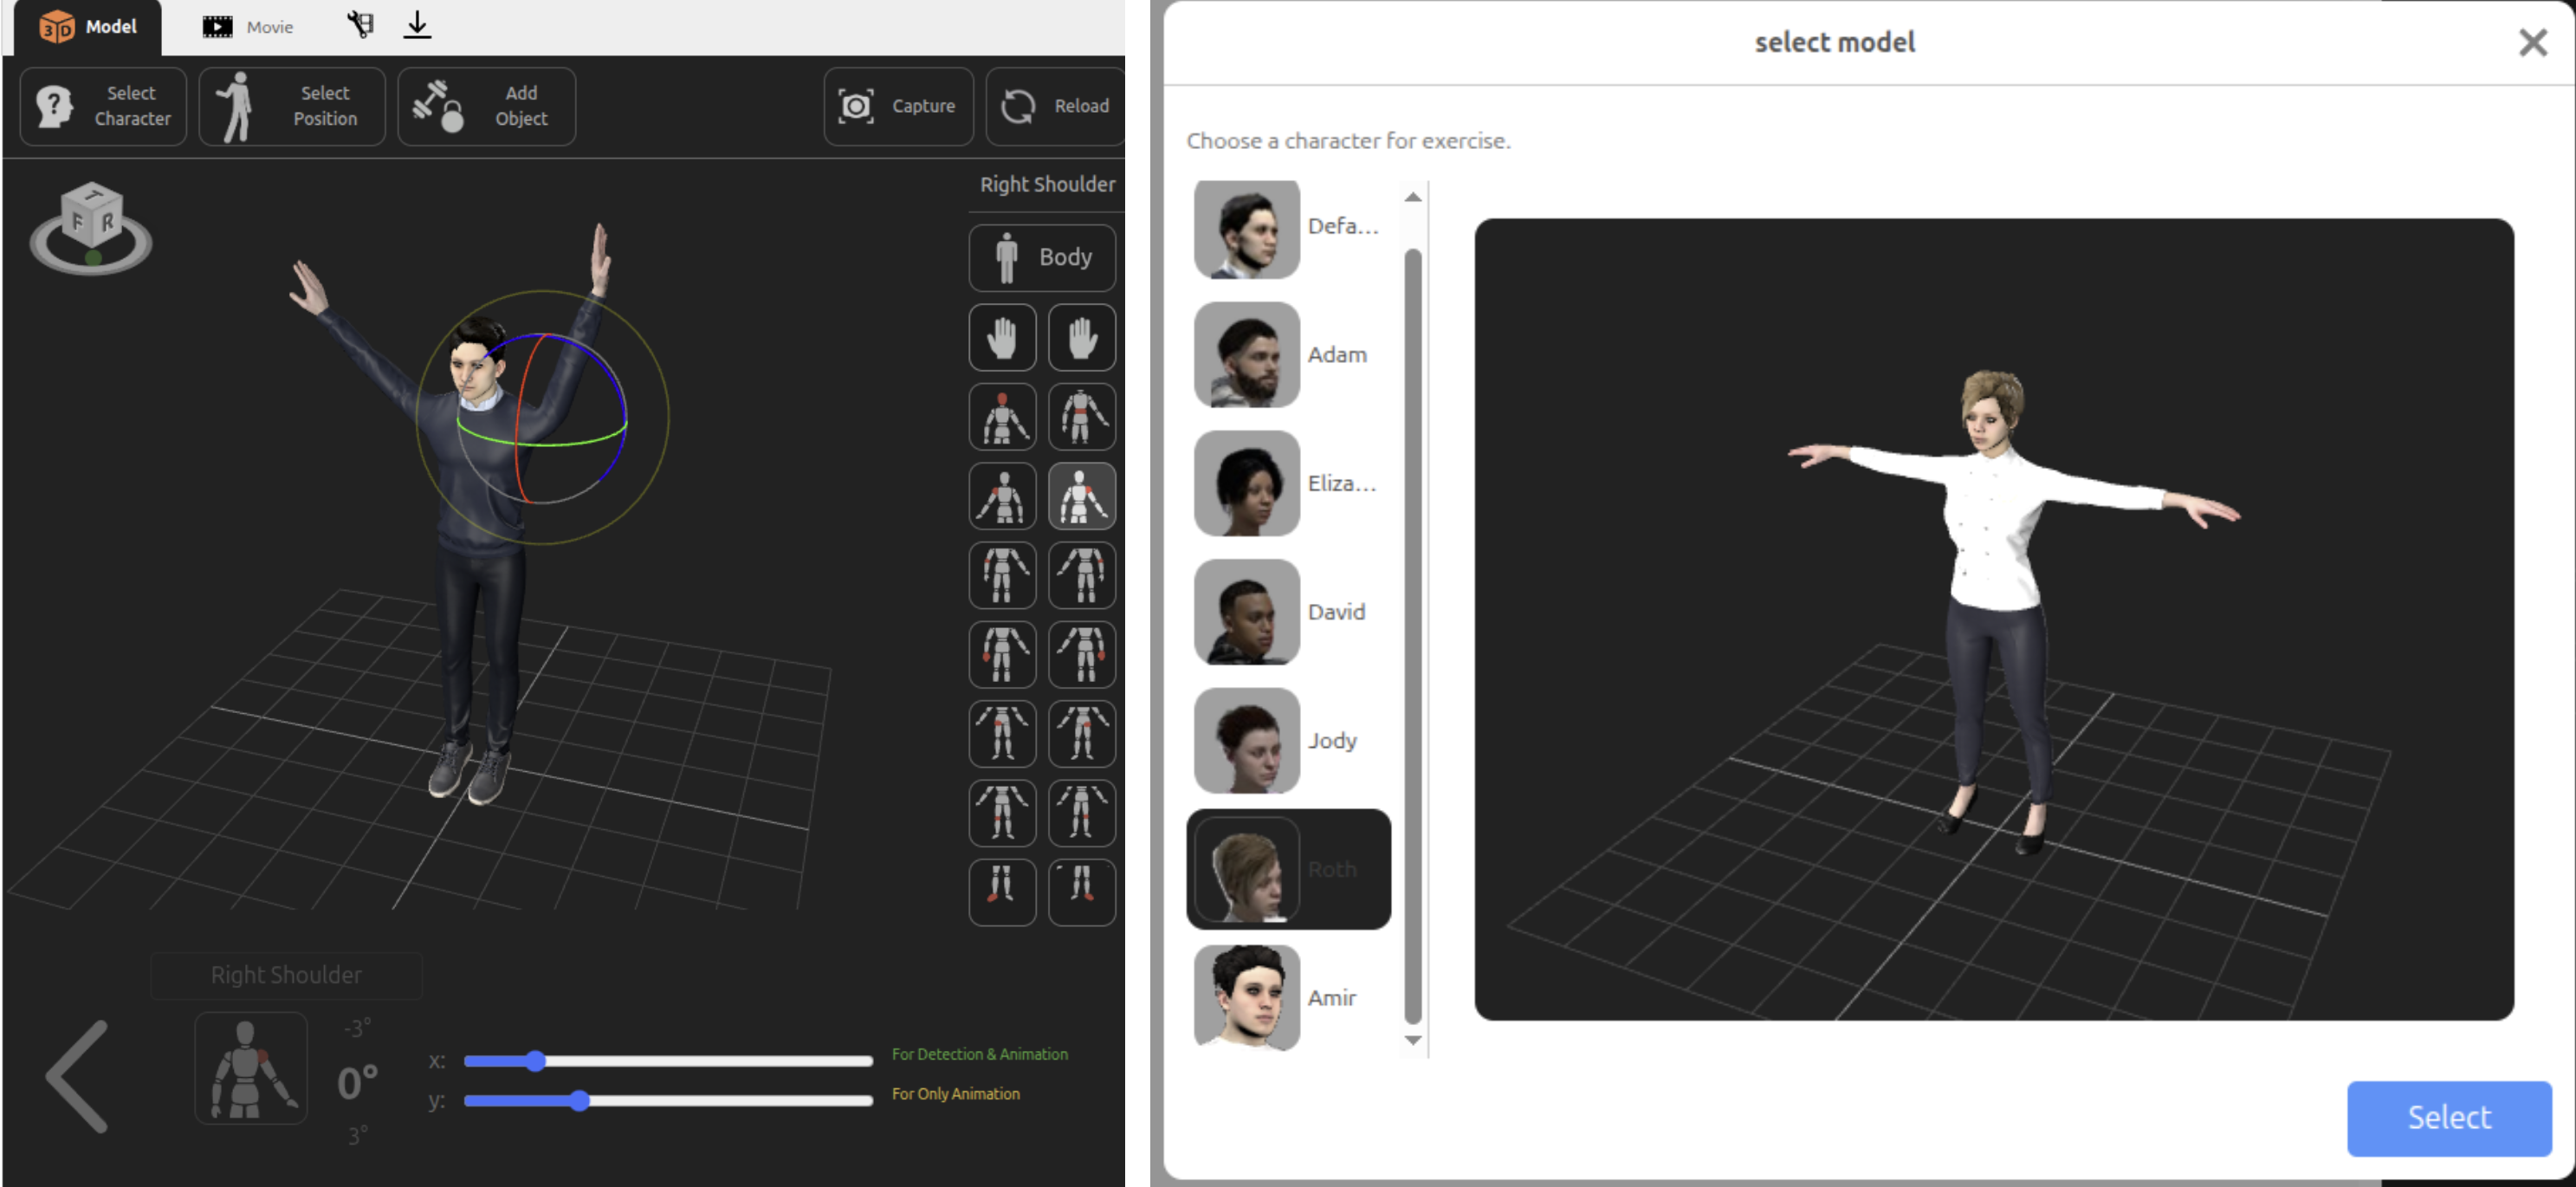
Task: Toggle the Body selection button
Action: tap(1042, 257)
